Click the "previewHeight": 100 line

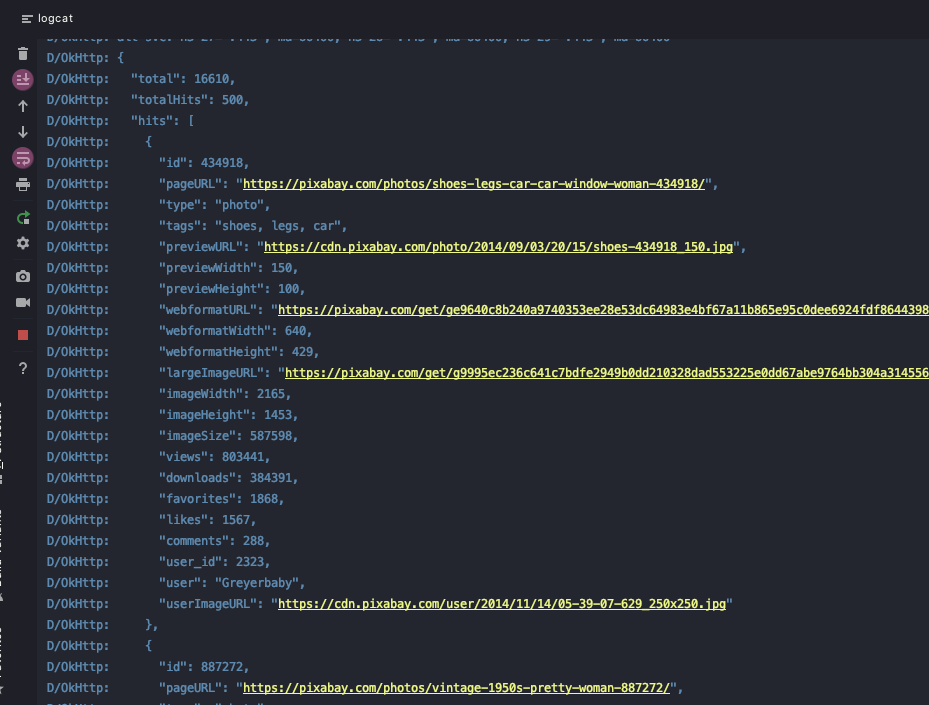(232, 289)
